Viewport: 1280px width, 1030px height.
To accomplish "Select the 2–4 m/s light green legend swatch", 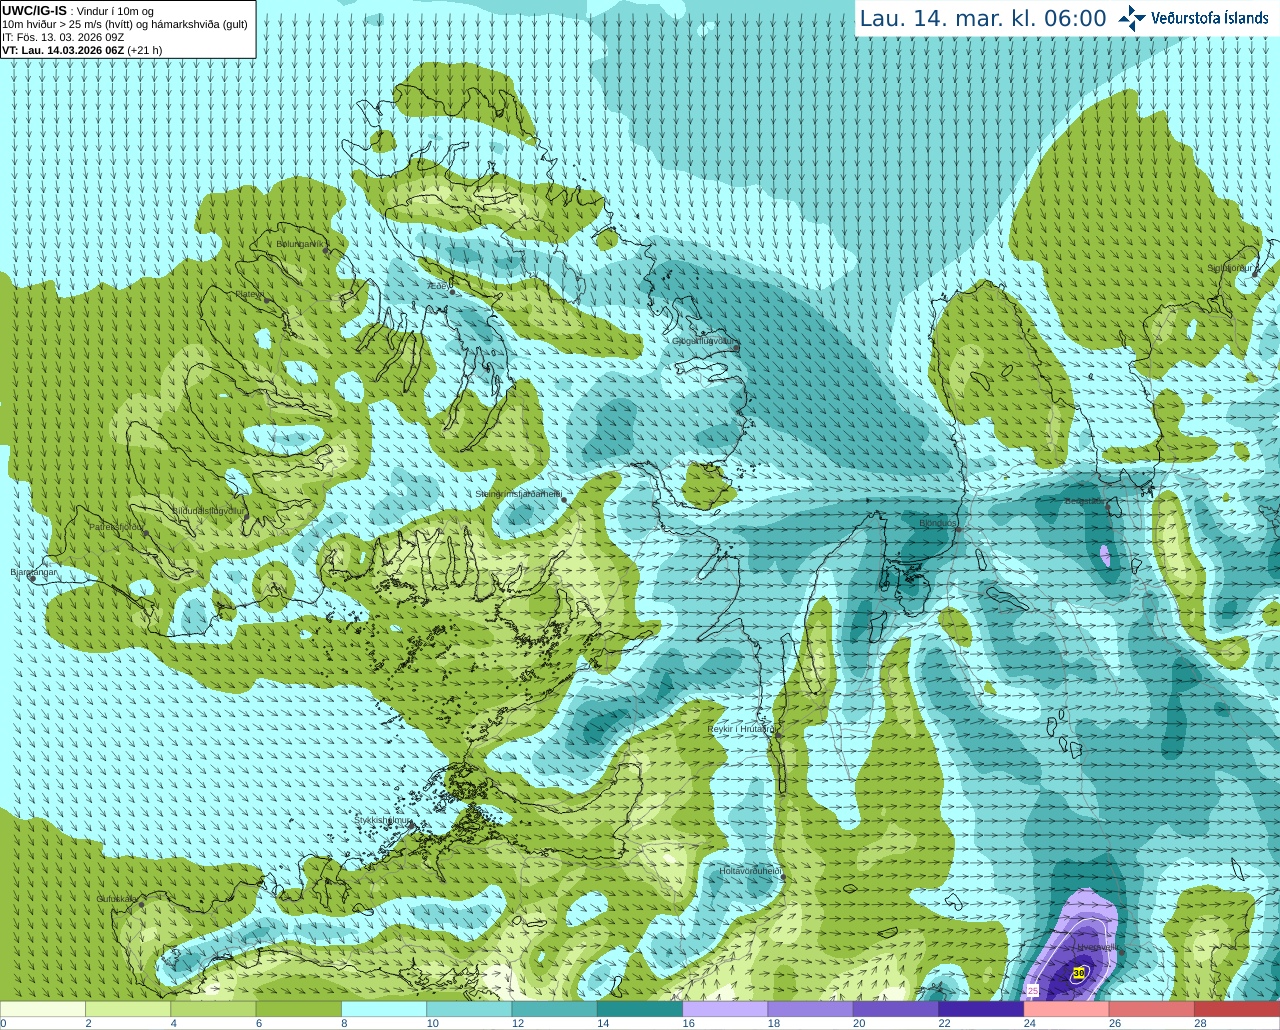I will coord(128,1009).
